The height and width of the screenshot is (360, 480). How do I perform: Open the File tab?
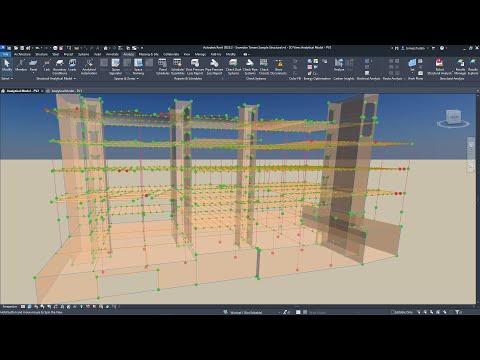click(5, 54)
